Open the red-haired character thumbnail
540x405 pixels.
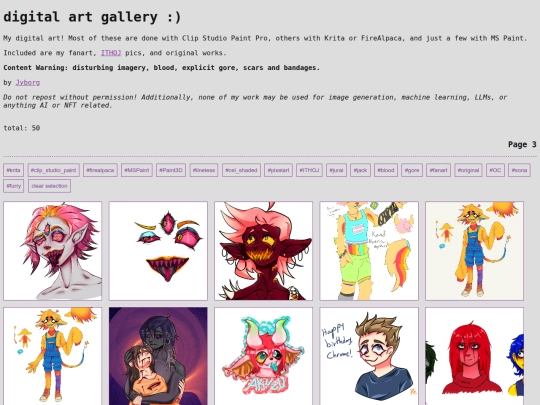(x=475, y=356)
